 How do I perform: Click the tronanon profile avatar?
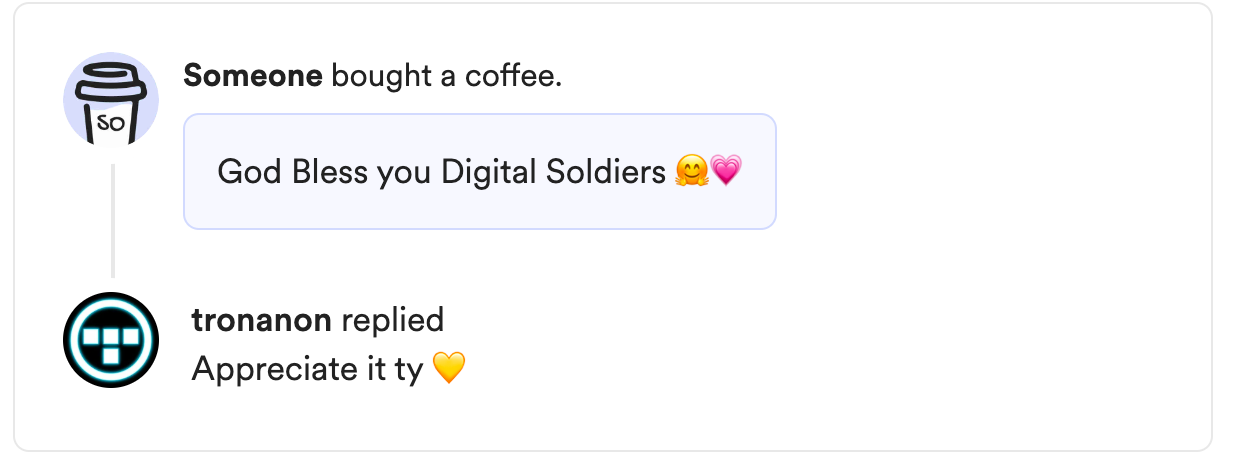111,340
